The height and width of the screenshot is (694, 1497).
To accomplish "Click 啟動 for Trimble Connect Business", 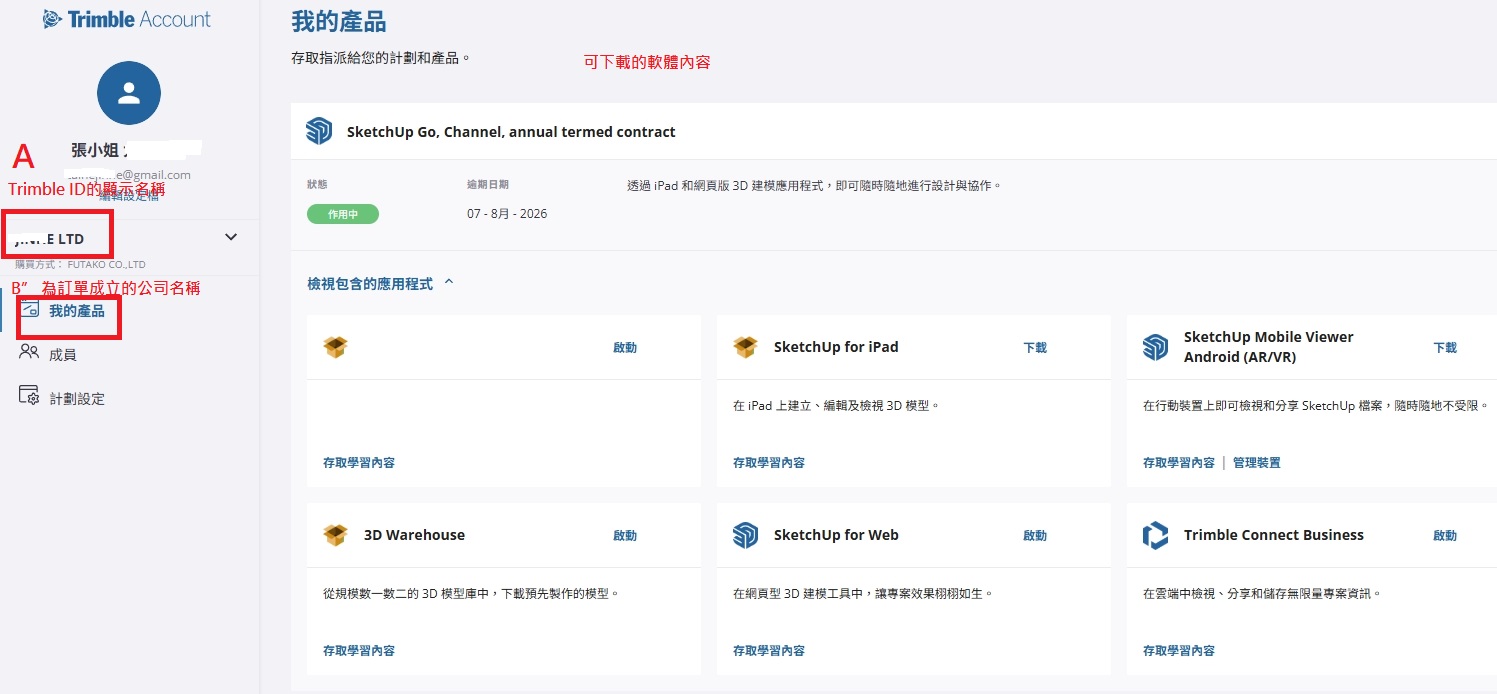I will click(1445, 535).
